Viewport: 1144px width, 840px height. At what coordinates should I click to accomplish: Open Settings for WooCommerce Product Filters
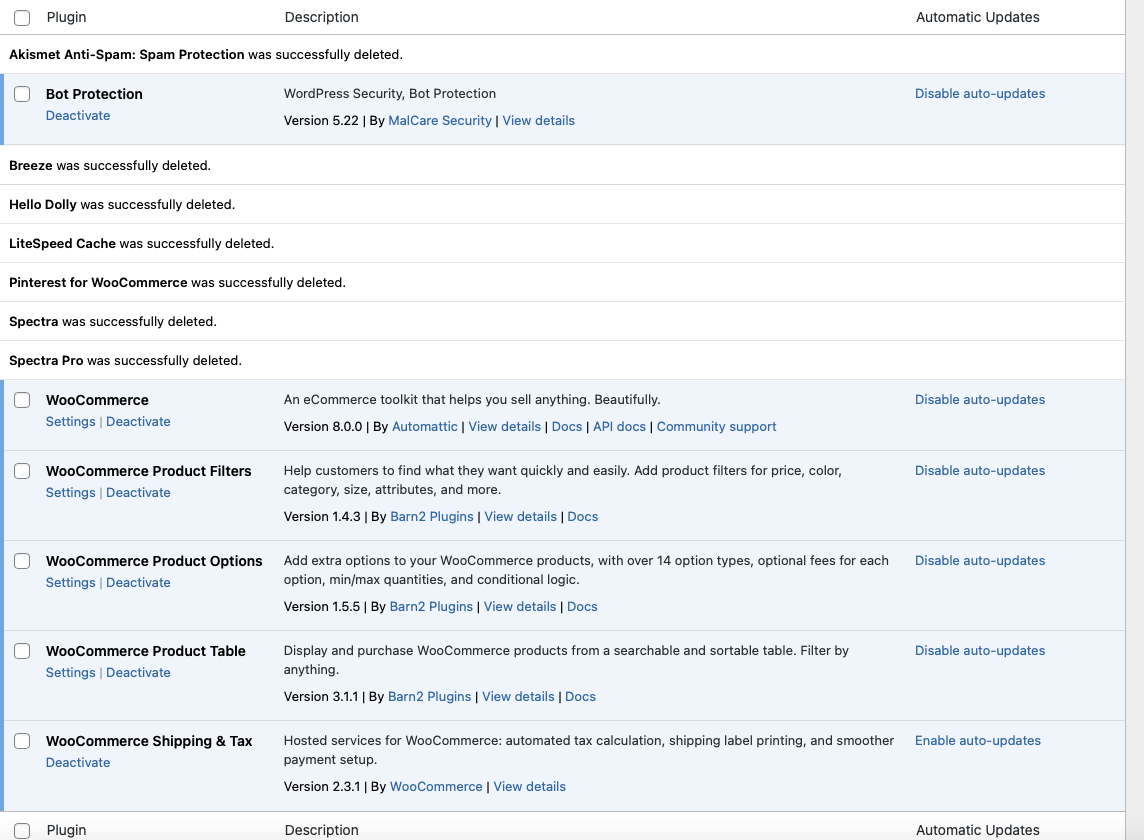click(71, 493)
